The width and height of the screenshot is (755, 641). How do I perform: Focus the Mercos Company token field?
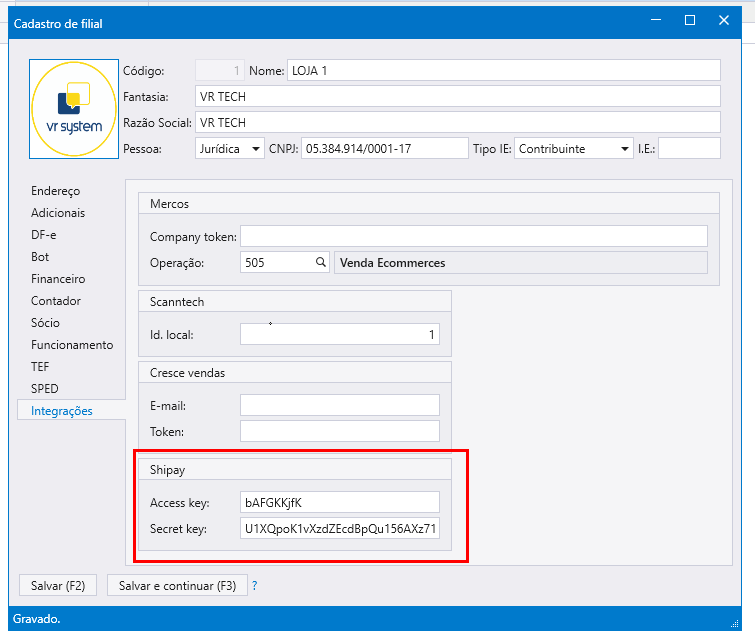[x=473, y=236]
